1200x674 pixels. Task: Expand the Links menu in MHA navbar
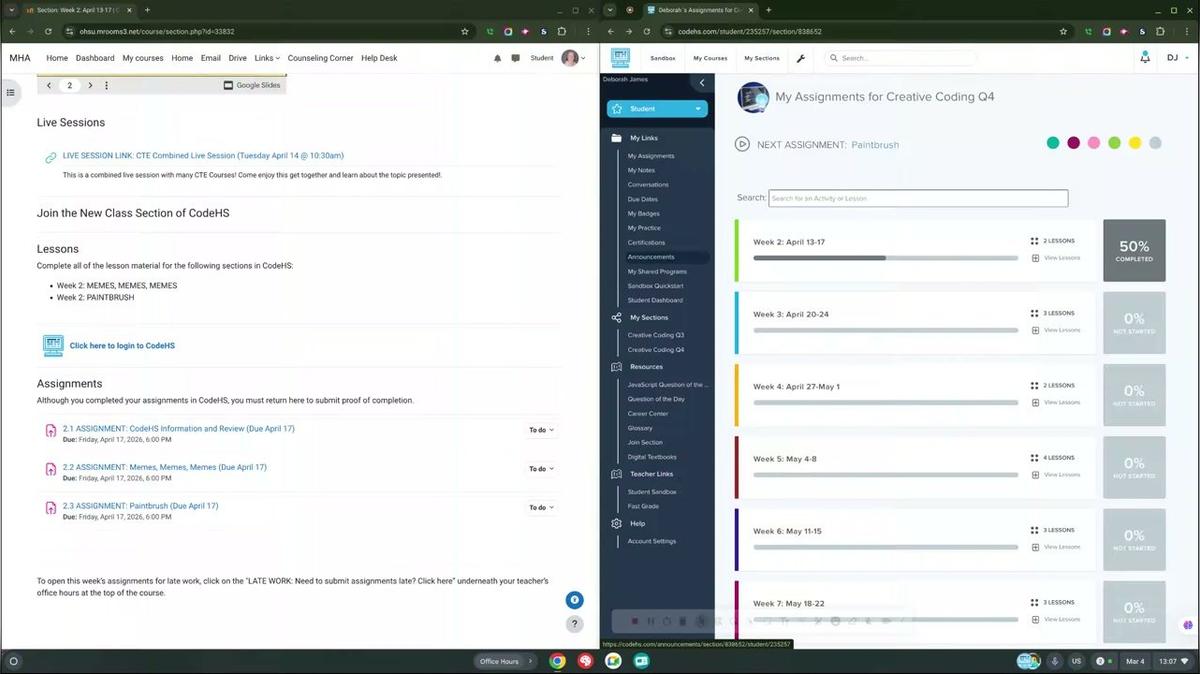point(267,58)
